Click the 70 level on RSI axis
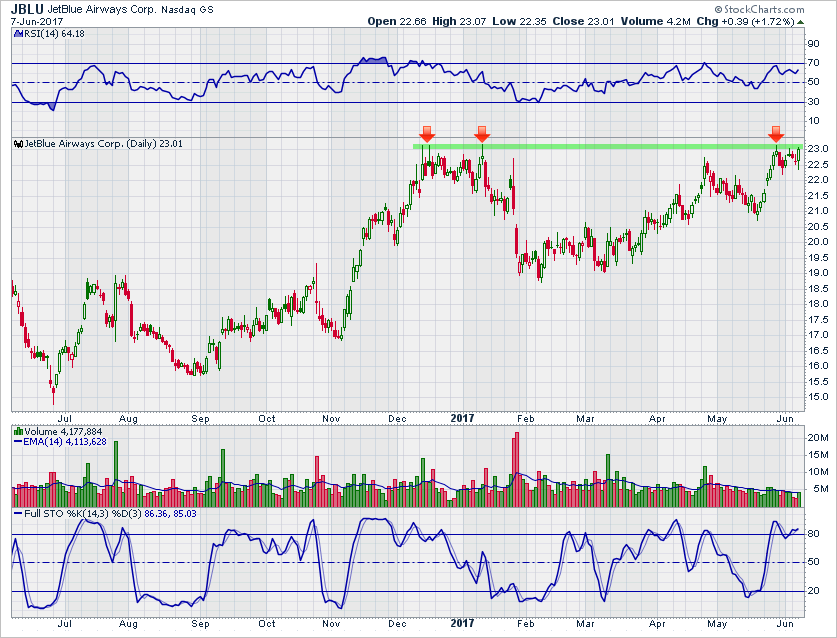The height and width of the screenshot is (638, 837). [814, 64]
